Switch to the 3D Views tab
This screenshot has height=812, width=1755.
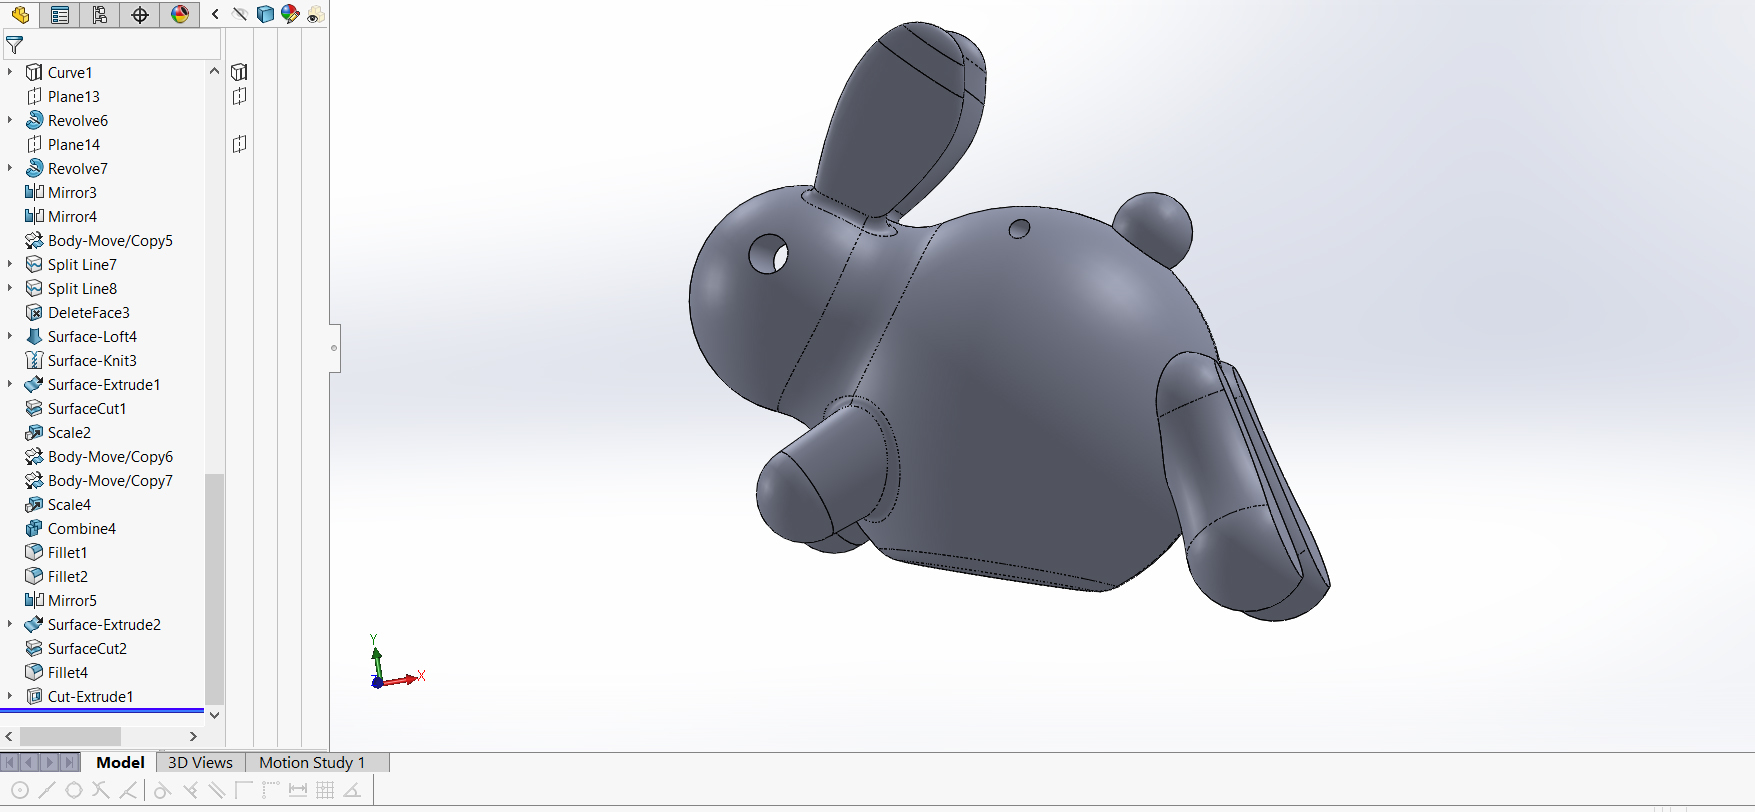click(200, 762)
